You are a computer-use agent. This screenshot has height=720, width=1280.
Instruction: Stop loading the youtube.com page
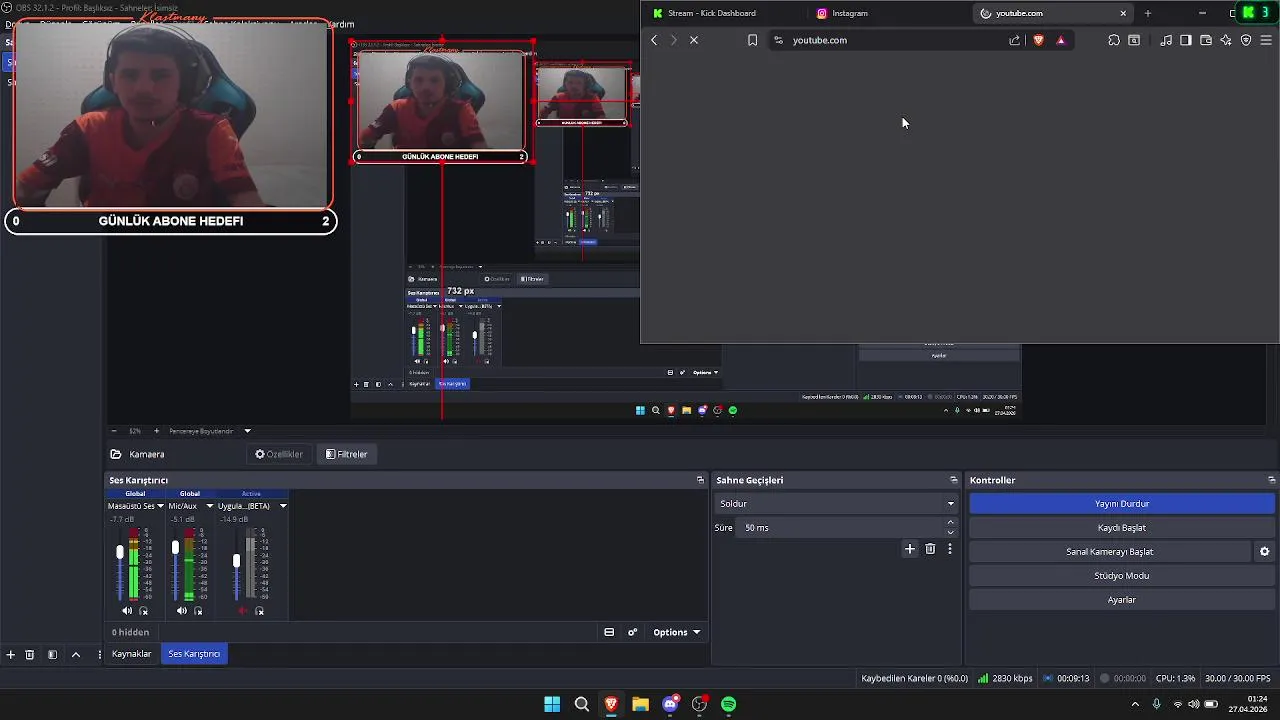pos(694,40)
